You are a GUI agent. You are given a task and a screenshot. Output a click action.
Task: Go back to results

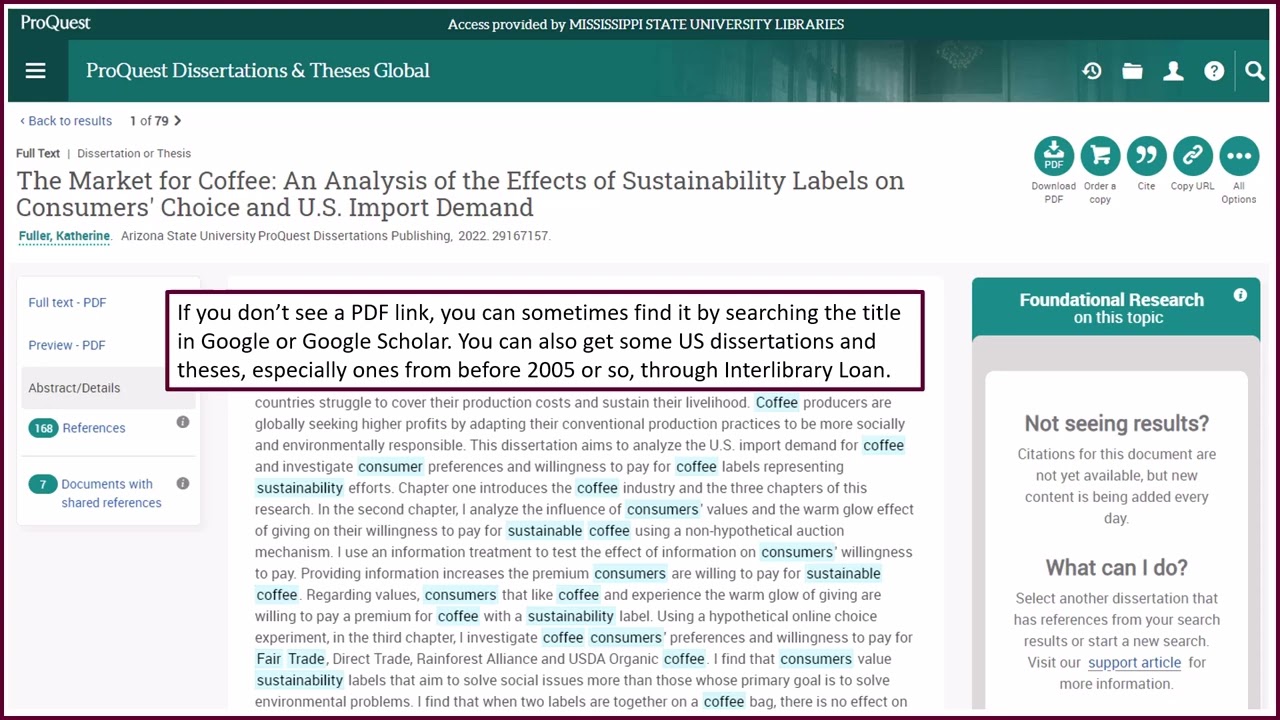pos(66,121)
